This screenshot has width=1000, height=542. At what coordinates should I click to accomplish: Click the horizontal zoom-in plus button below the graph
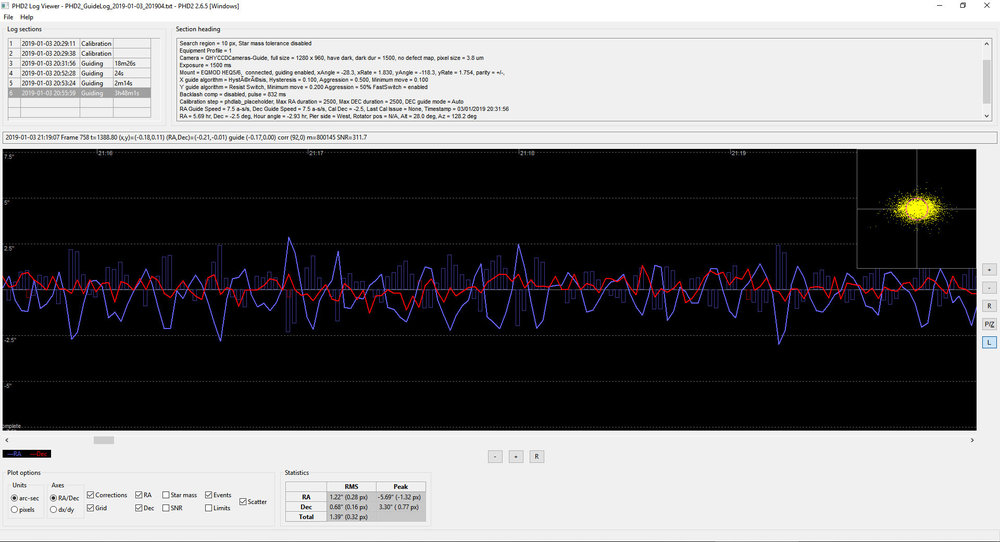click(x=516, y=457)
